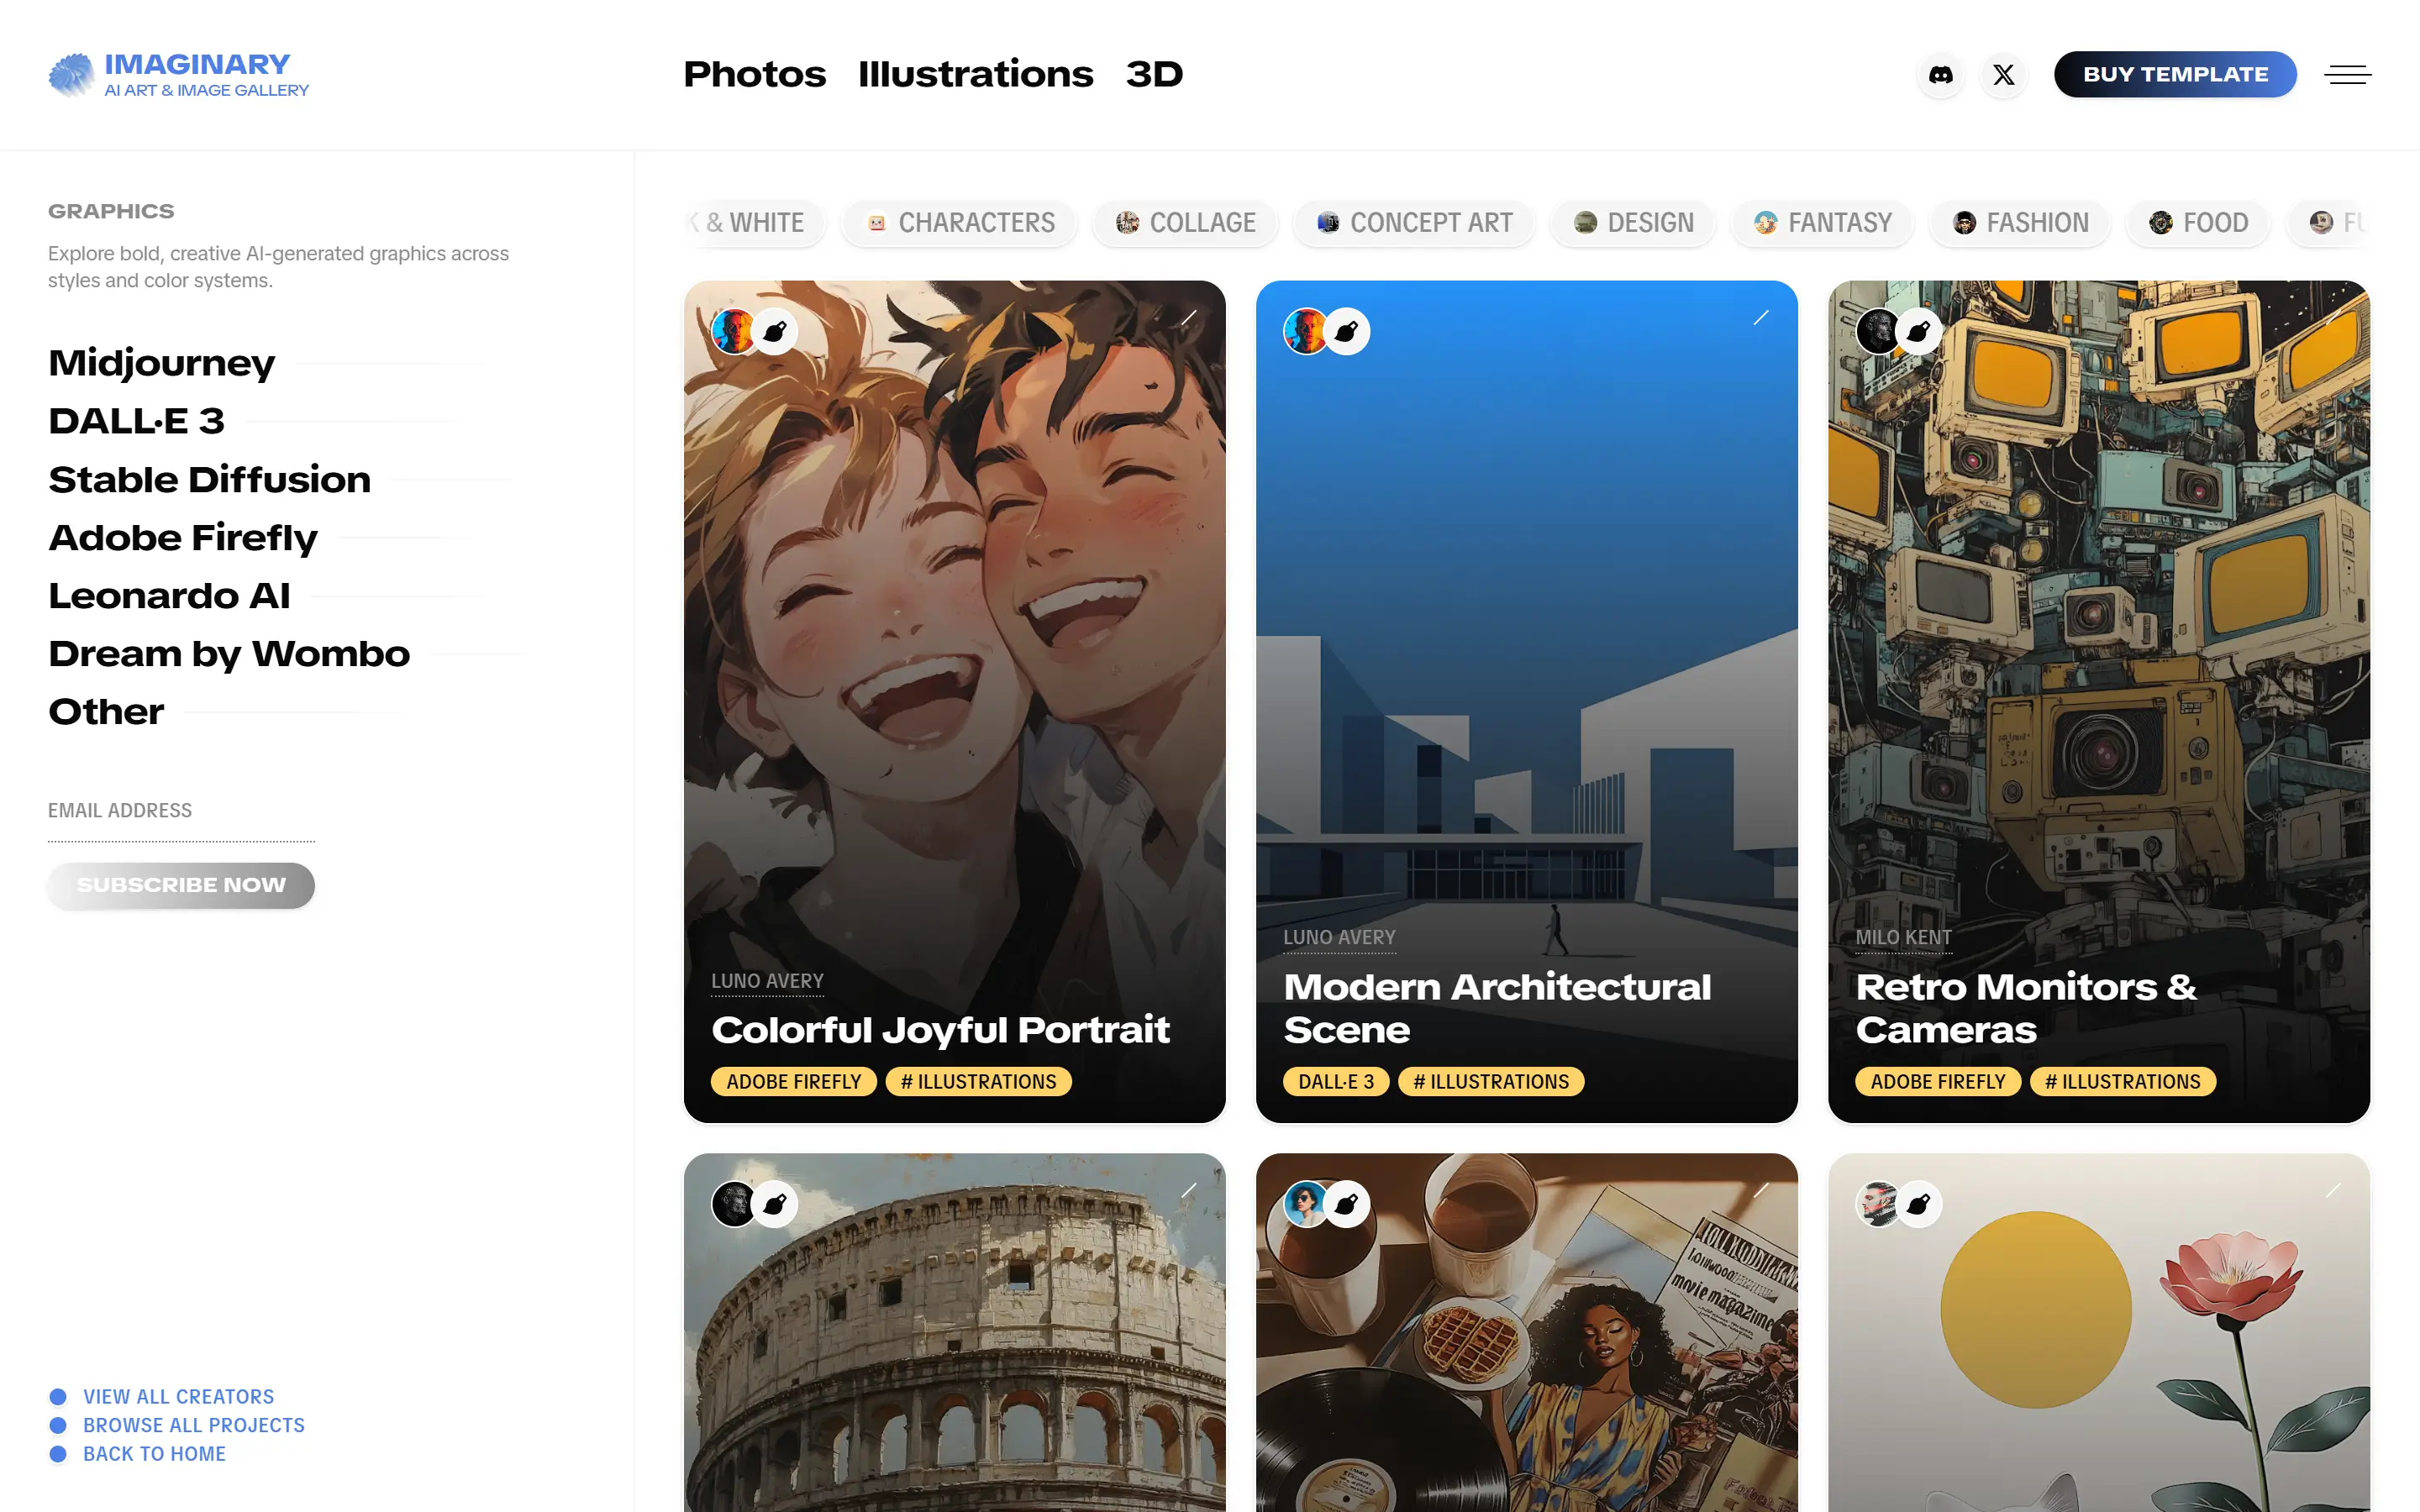Open Leonardo AI in the sidebar
The height and width of the screenshot is (1512, 2420).
pyautogui.click(x=169, y=595)
